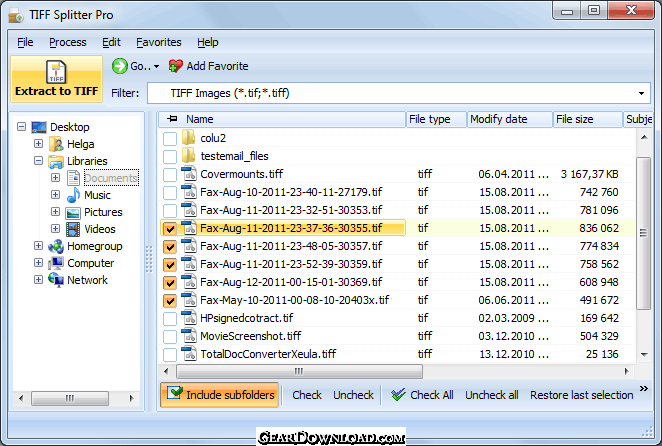
Task: Open the Help menu
Action: 208,42
